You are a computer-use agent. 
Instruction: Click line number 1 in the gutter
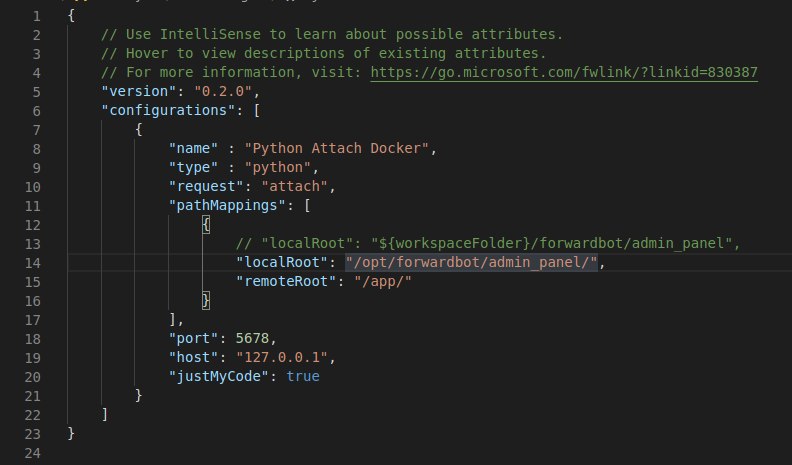pos(37,16)
